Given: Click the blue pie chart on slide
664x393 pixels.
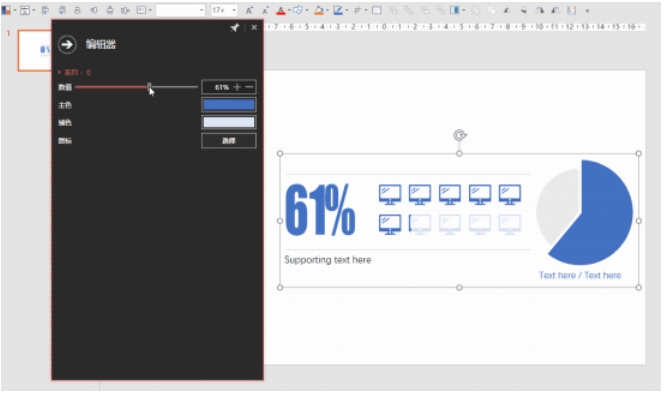Looking at the screenshot, I should 585,212.
